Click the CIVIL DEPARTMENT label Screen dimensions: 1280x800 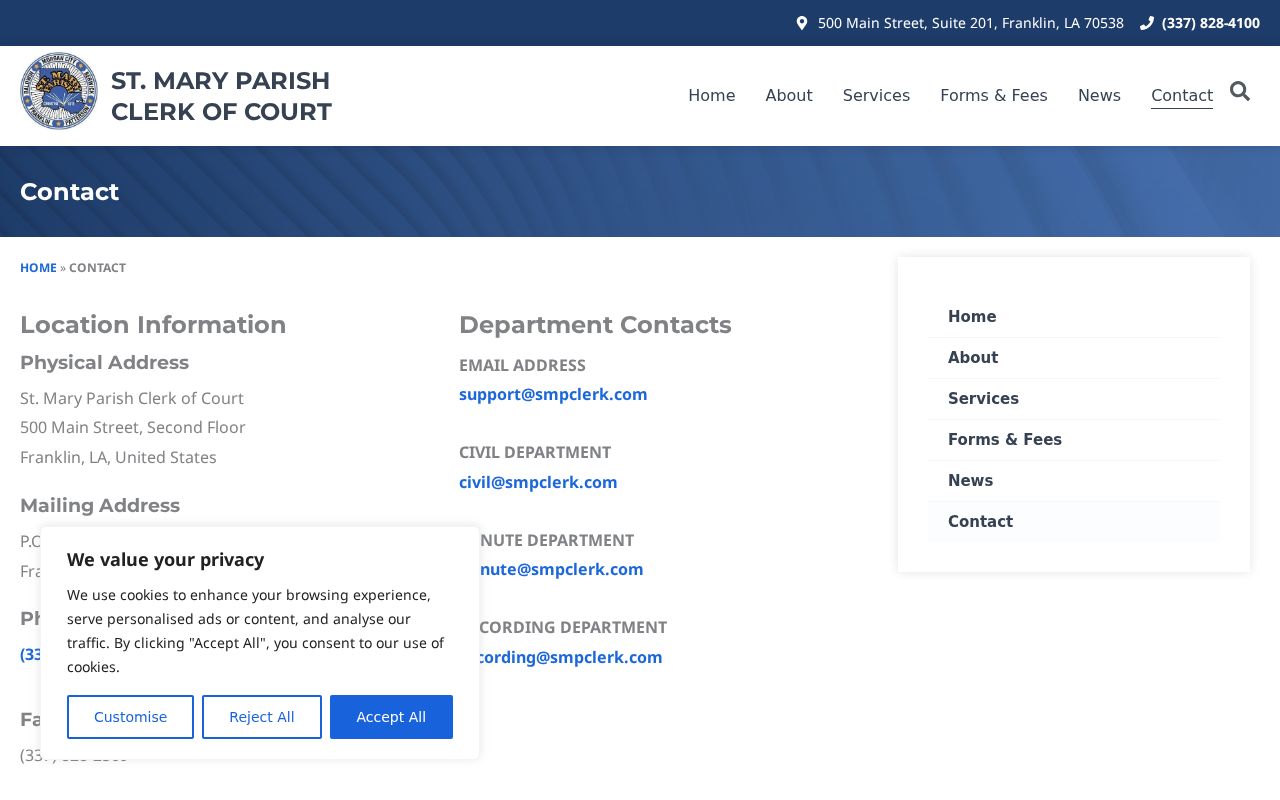[x=535, y=452]
